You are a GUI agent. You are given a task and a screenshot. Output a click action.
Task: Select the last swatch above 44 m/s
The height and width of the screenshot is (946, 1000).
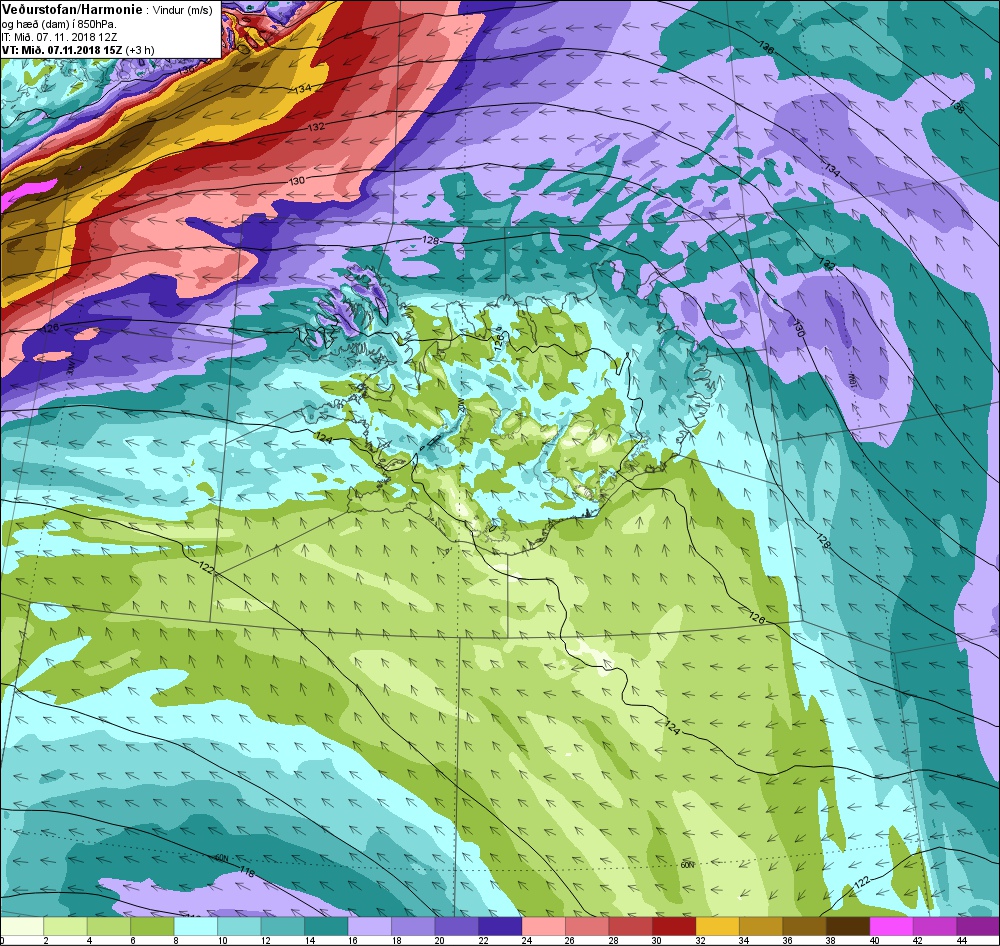pyautogui.click(x=978, y=926)
